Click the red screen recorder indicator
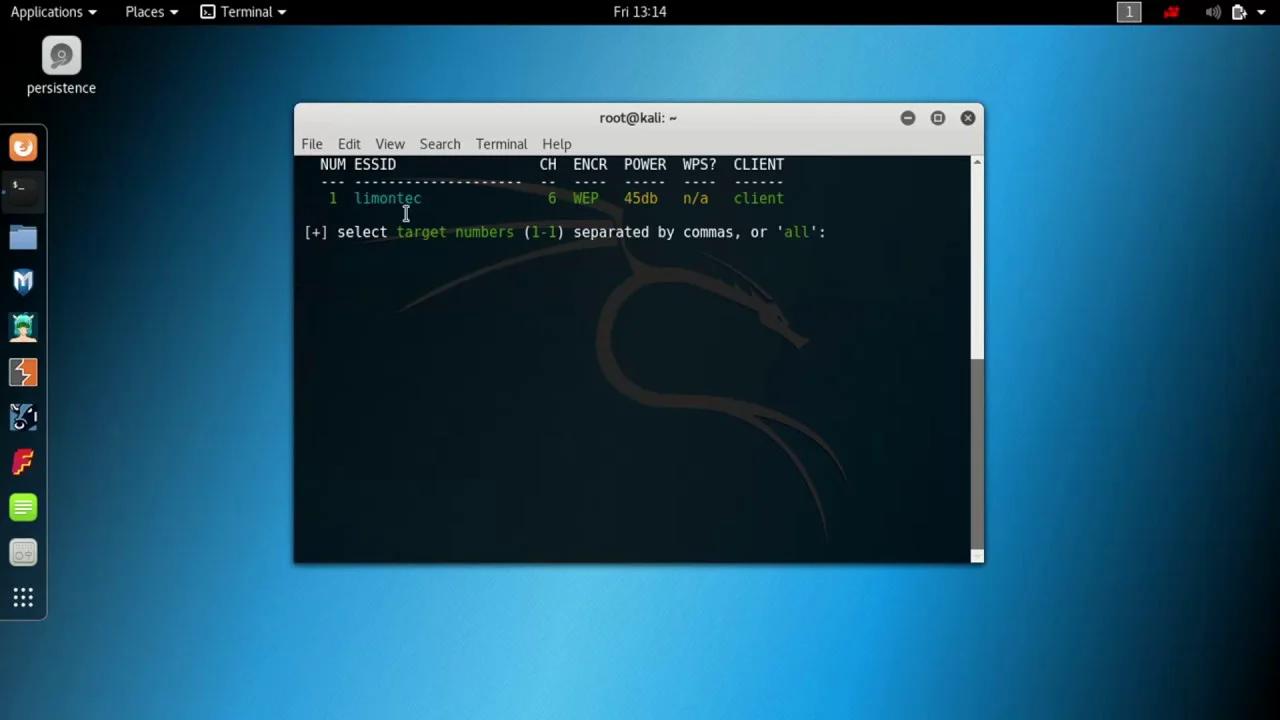 point(1171,12)
